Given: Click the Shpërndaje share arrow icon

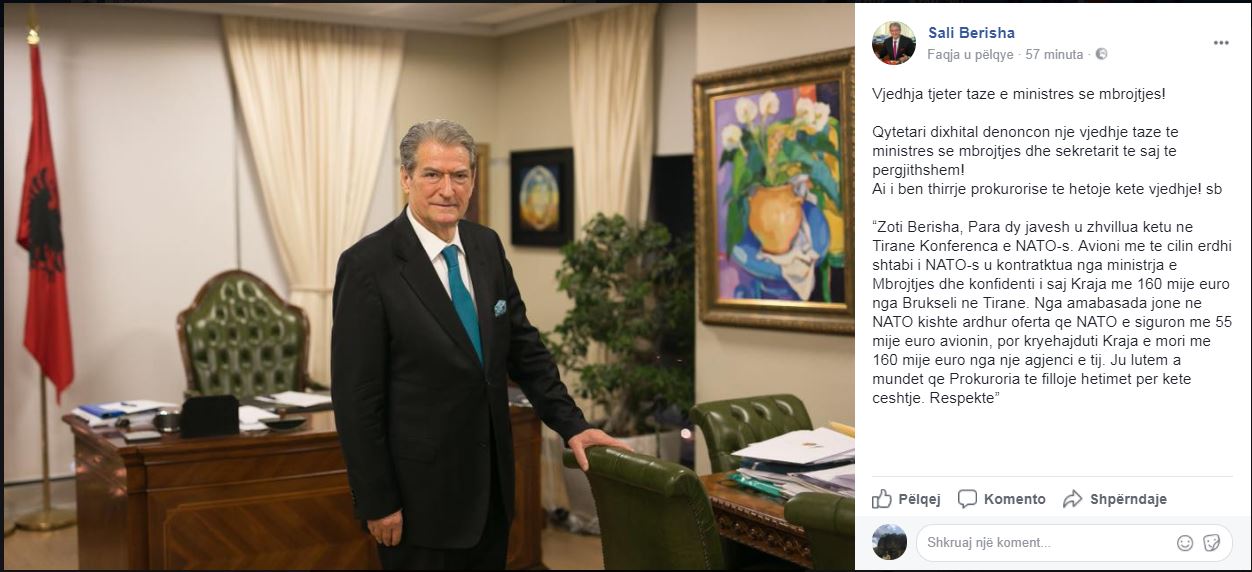Looking at the screenshot, I should [x=1073, y=498].
